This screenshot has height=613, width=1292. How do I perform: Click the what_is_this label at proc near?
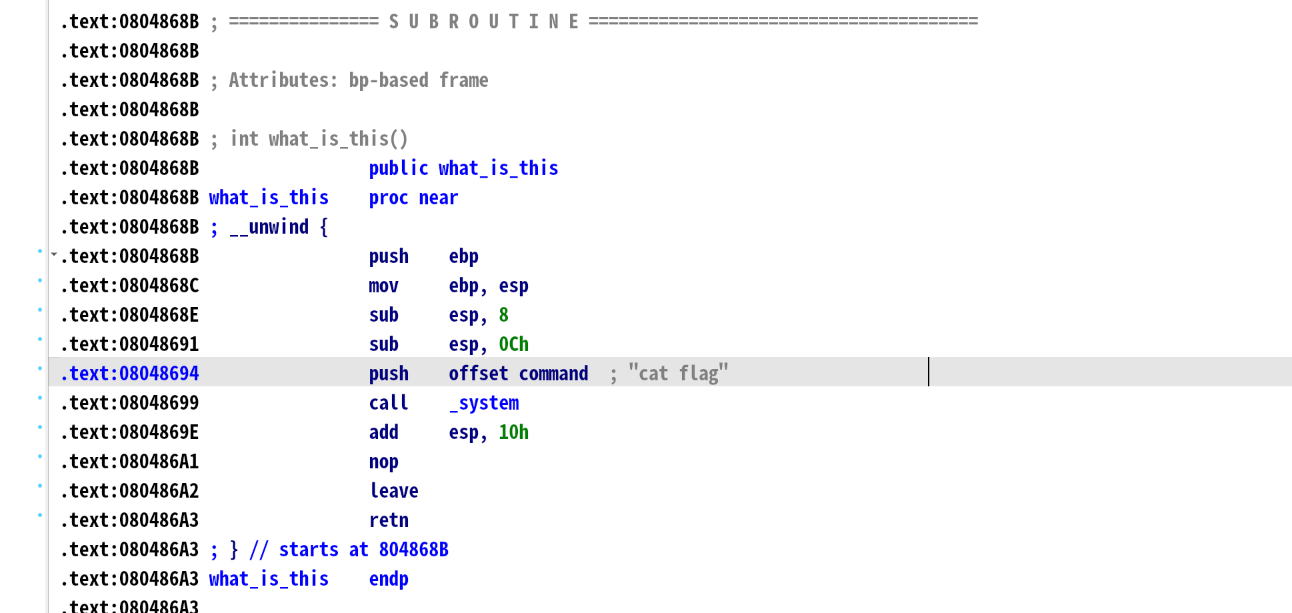point(268,197)
